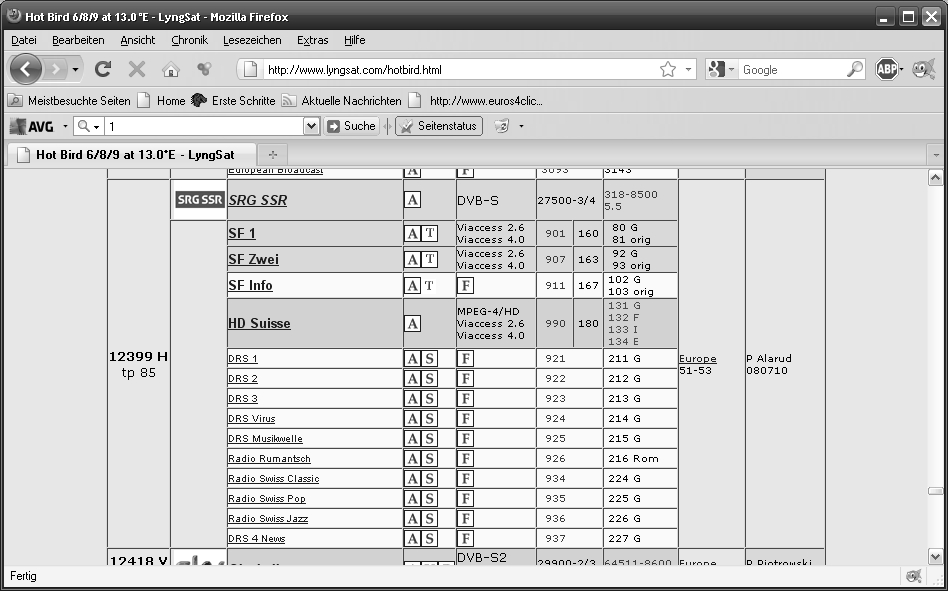Image resolution: width=948 pixels, height=591 pixels.
Task: Open the SRG SSR link
Action: click(x=258, y=200)
